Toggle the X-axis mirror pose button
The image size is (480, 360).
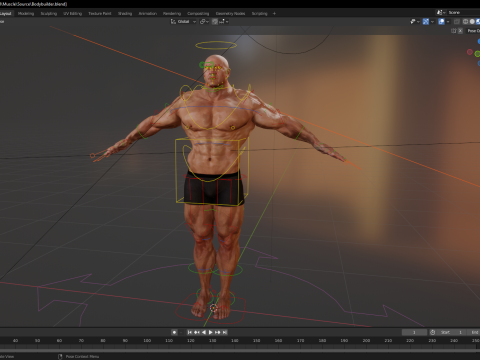tap(460, 31)
